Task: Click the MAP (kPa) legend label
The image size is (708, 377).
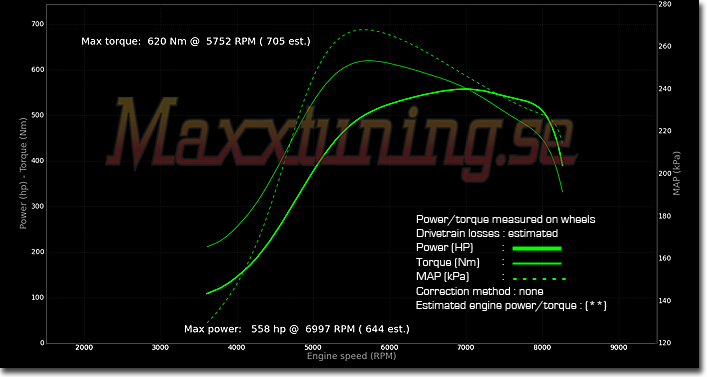Action: click(x=442, y=276)
